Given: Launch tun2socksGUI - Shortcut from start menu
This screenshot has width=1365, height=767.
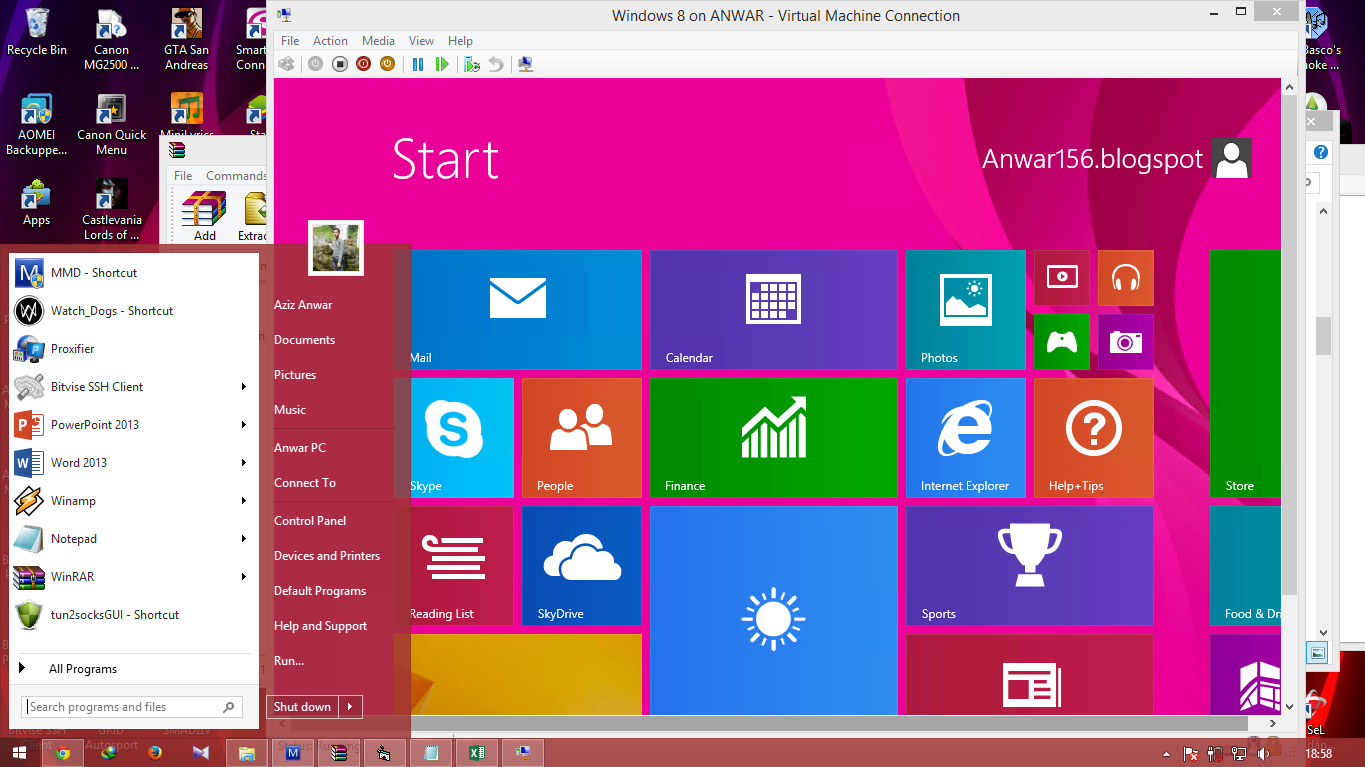Looking at the screenshot, I should click(134, 615).
